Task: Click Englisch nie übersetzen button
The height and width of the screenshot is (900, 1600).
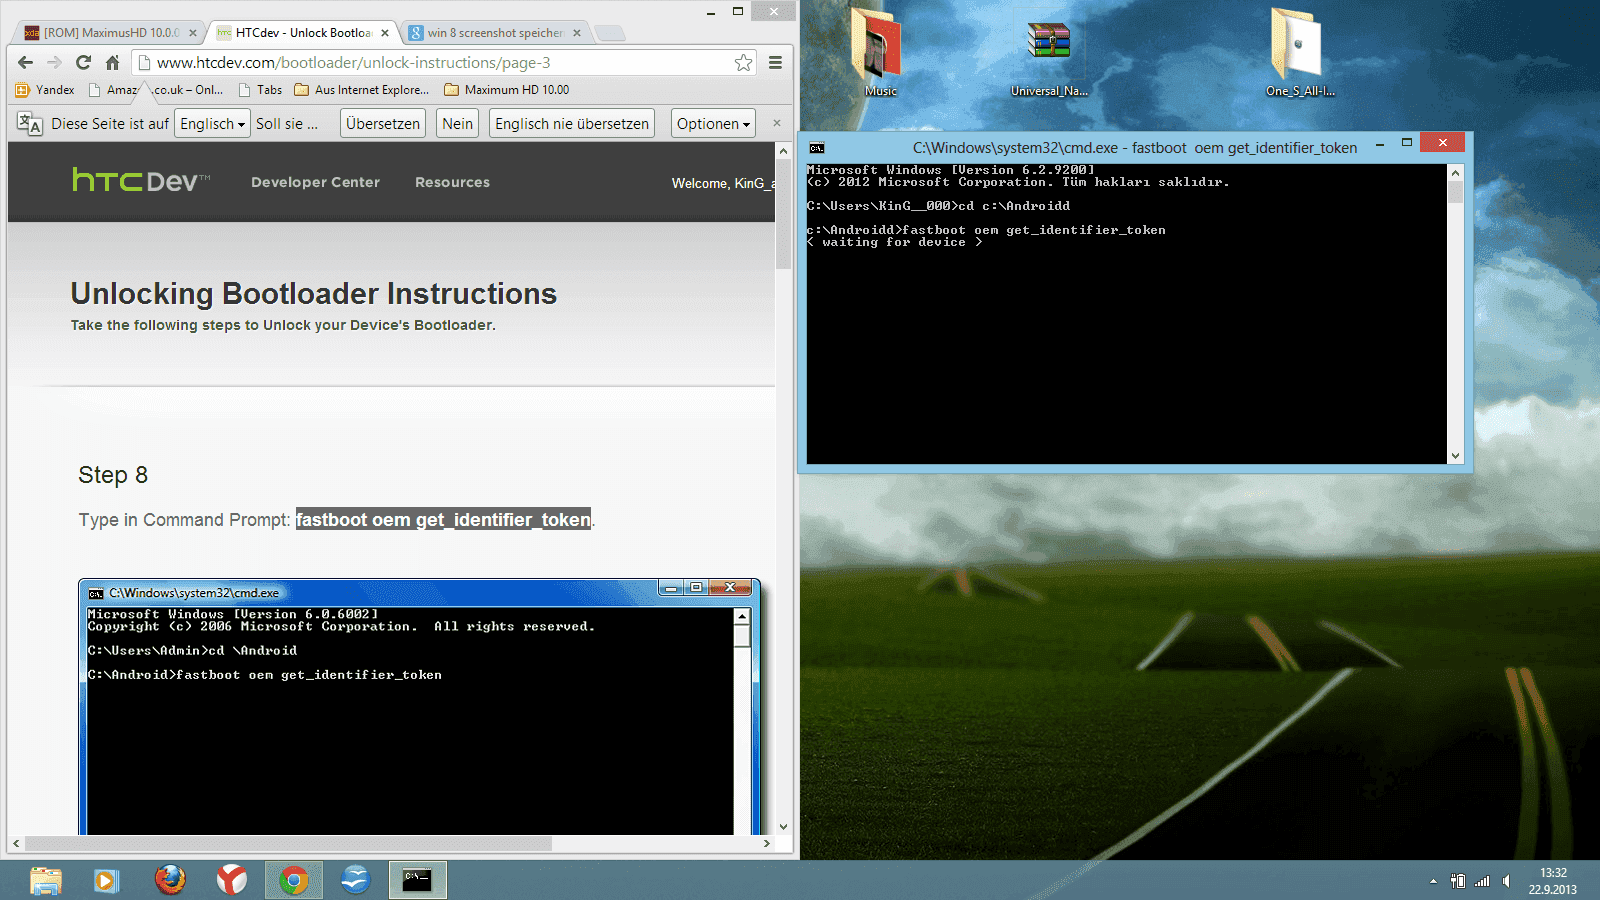Action: [x=572, y=124]
